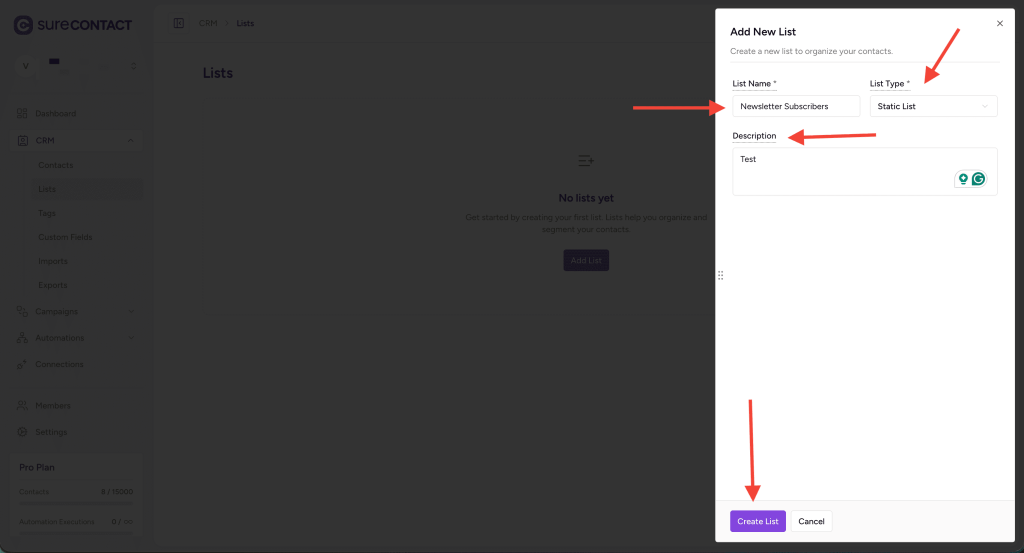This screenshot has width=1024, height=553.
Task: Click the Connections icon in sidebar
Action: coord(22,364)
